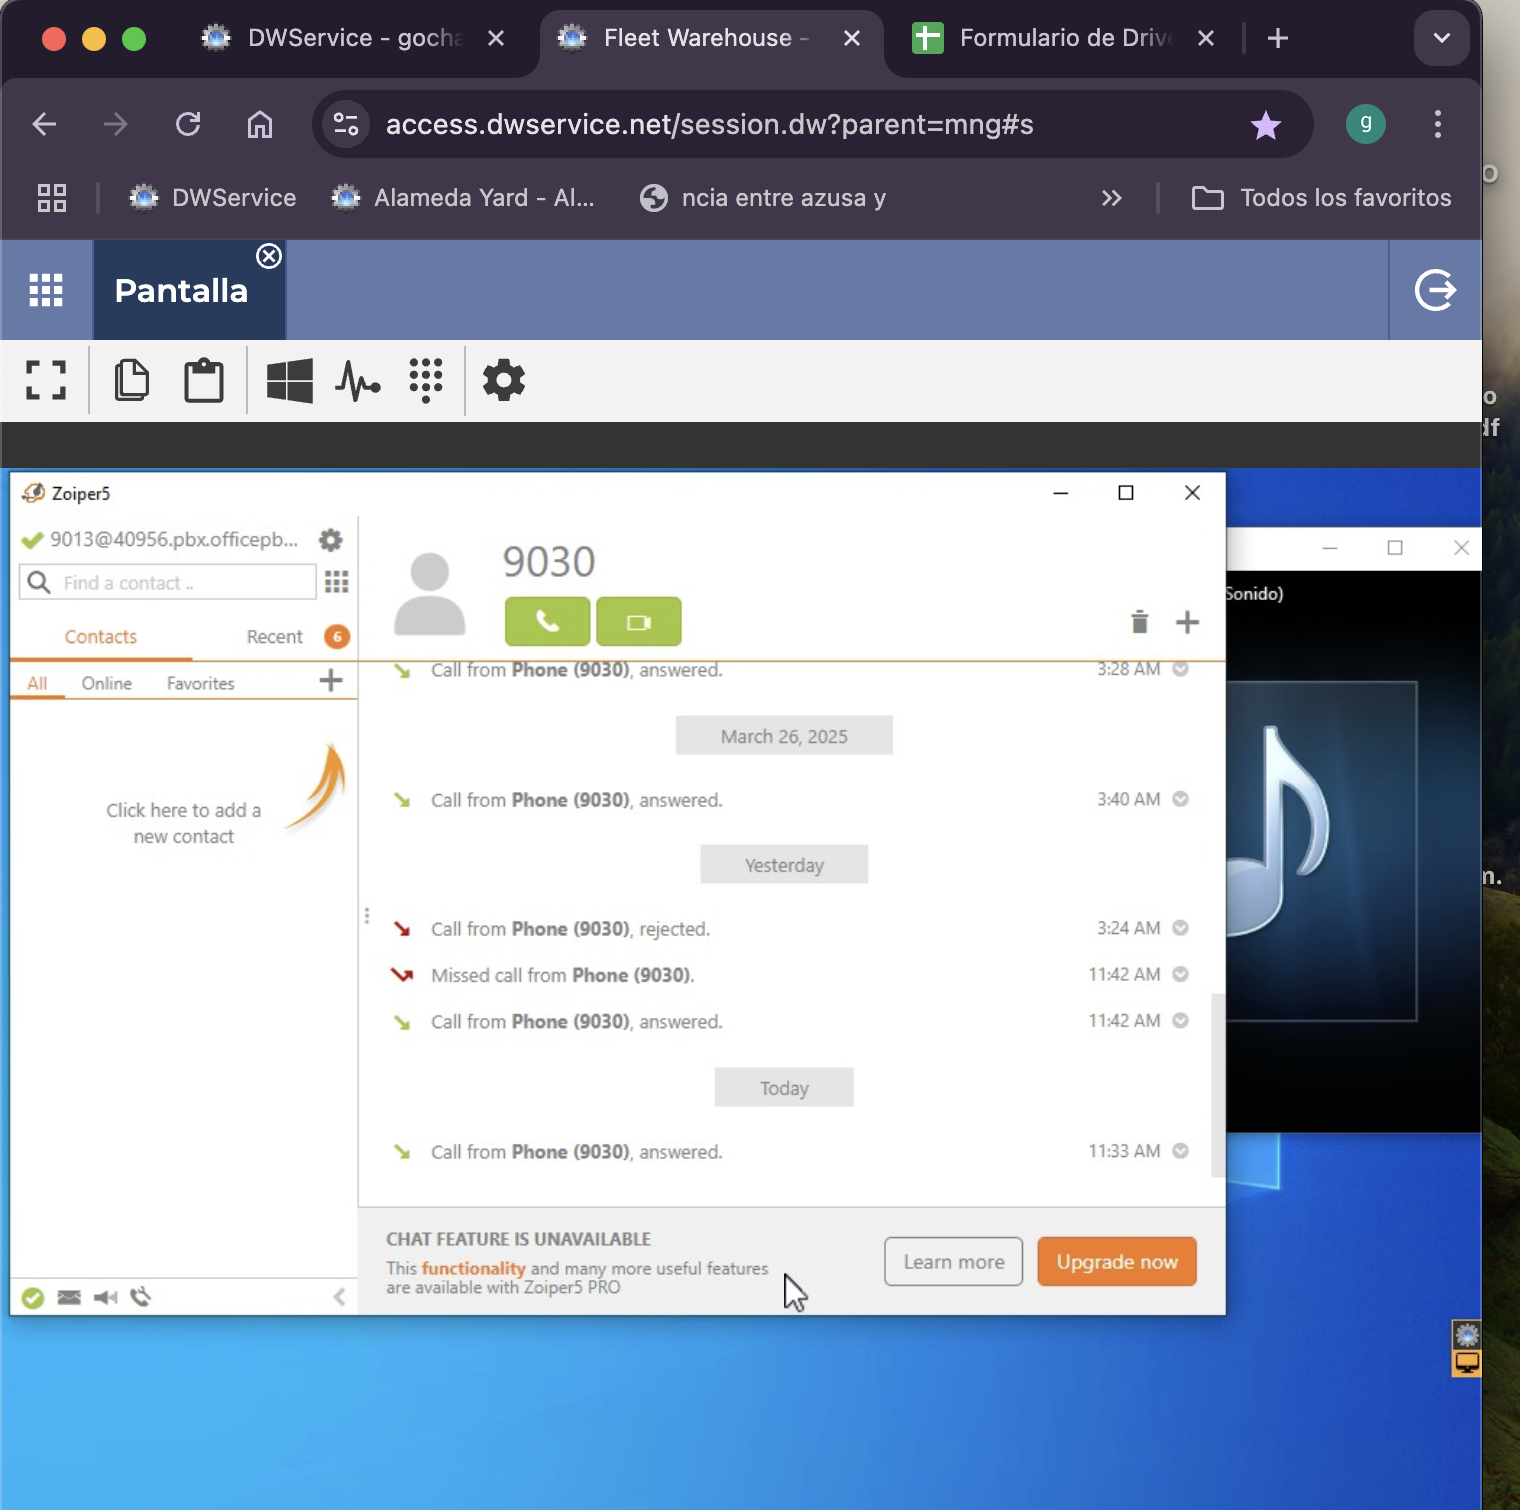
Task: Click the Upgrade now button
Action: click(1117, 1262)
